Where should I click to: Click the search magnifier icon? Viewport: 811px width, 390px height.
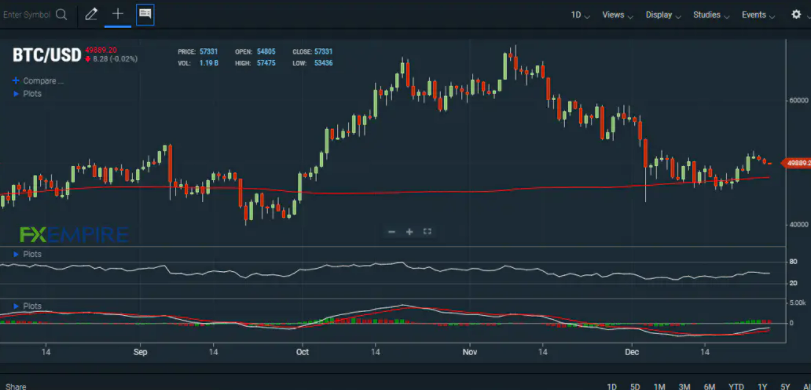coord(62,14)
